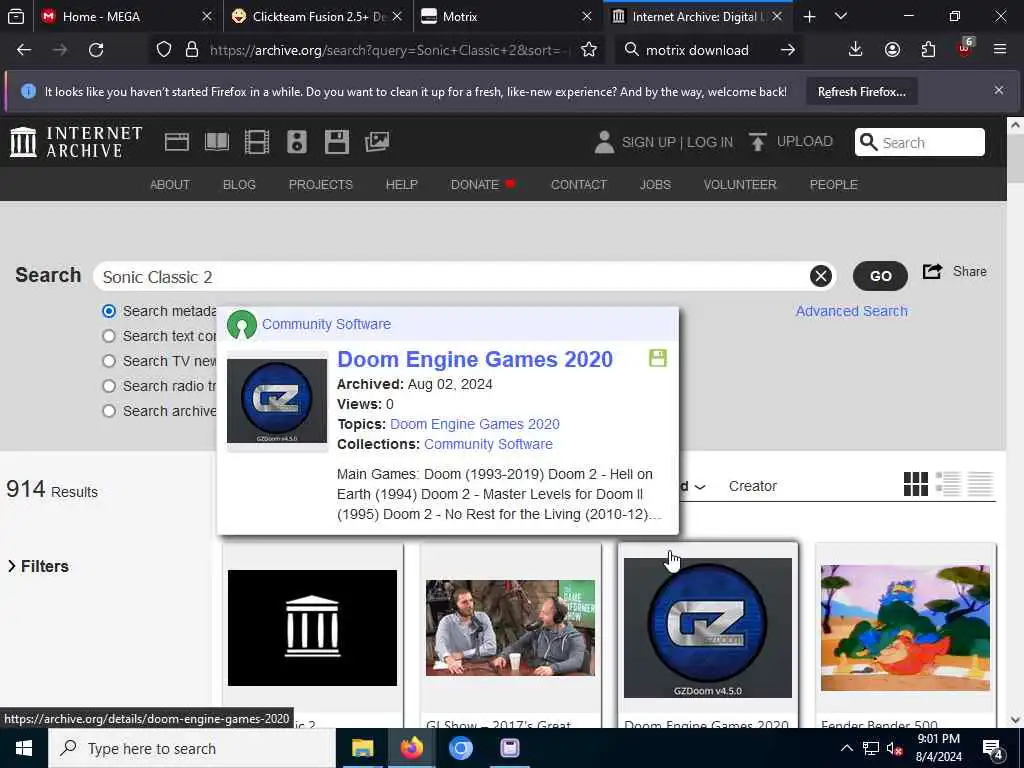Viewport: 1024px width, 768px height.
Task: Expand the Filters section
Action: click(38, 566)
